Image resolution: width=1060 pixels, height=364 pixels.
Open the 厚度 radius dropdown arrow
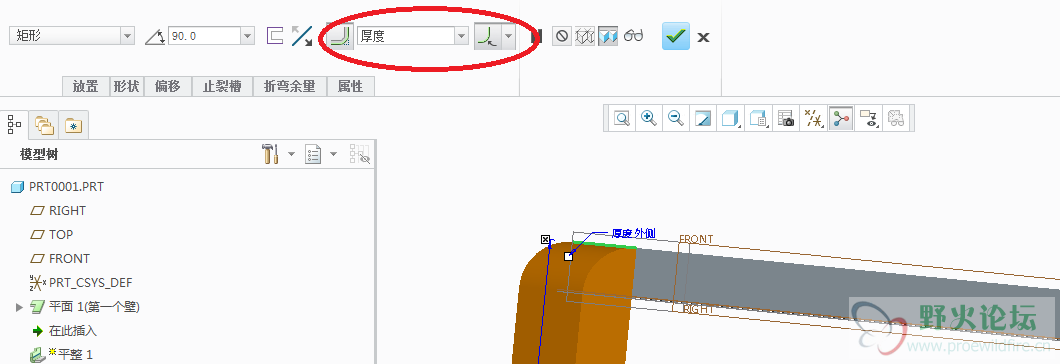coord(461,36)
